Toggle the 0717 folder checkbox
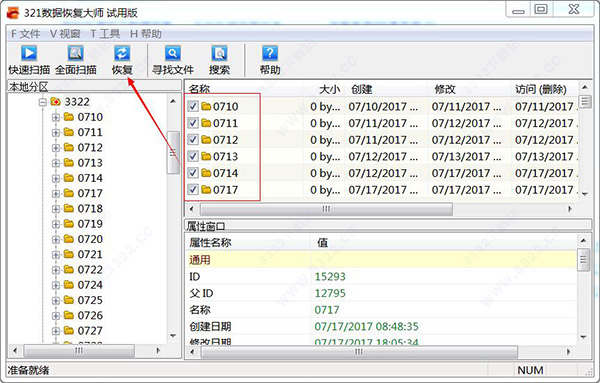Image resolution: width=600 pixels, height=383 pixels. click(193, 189)
